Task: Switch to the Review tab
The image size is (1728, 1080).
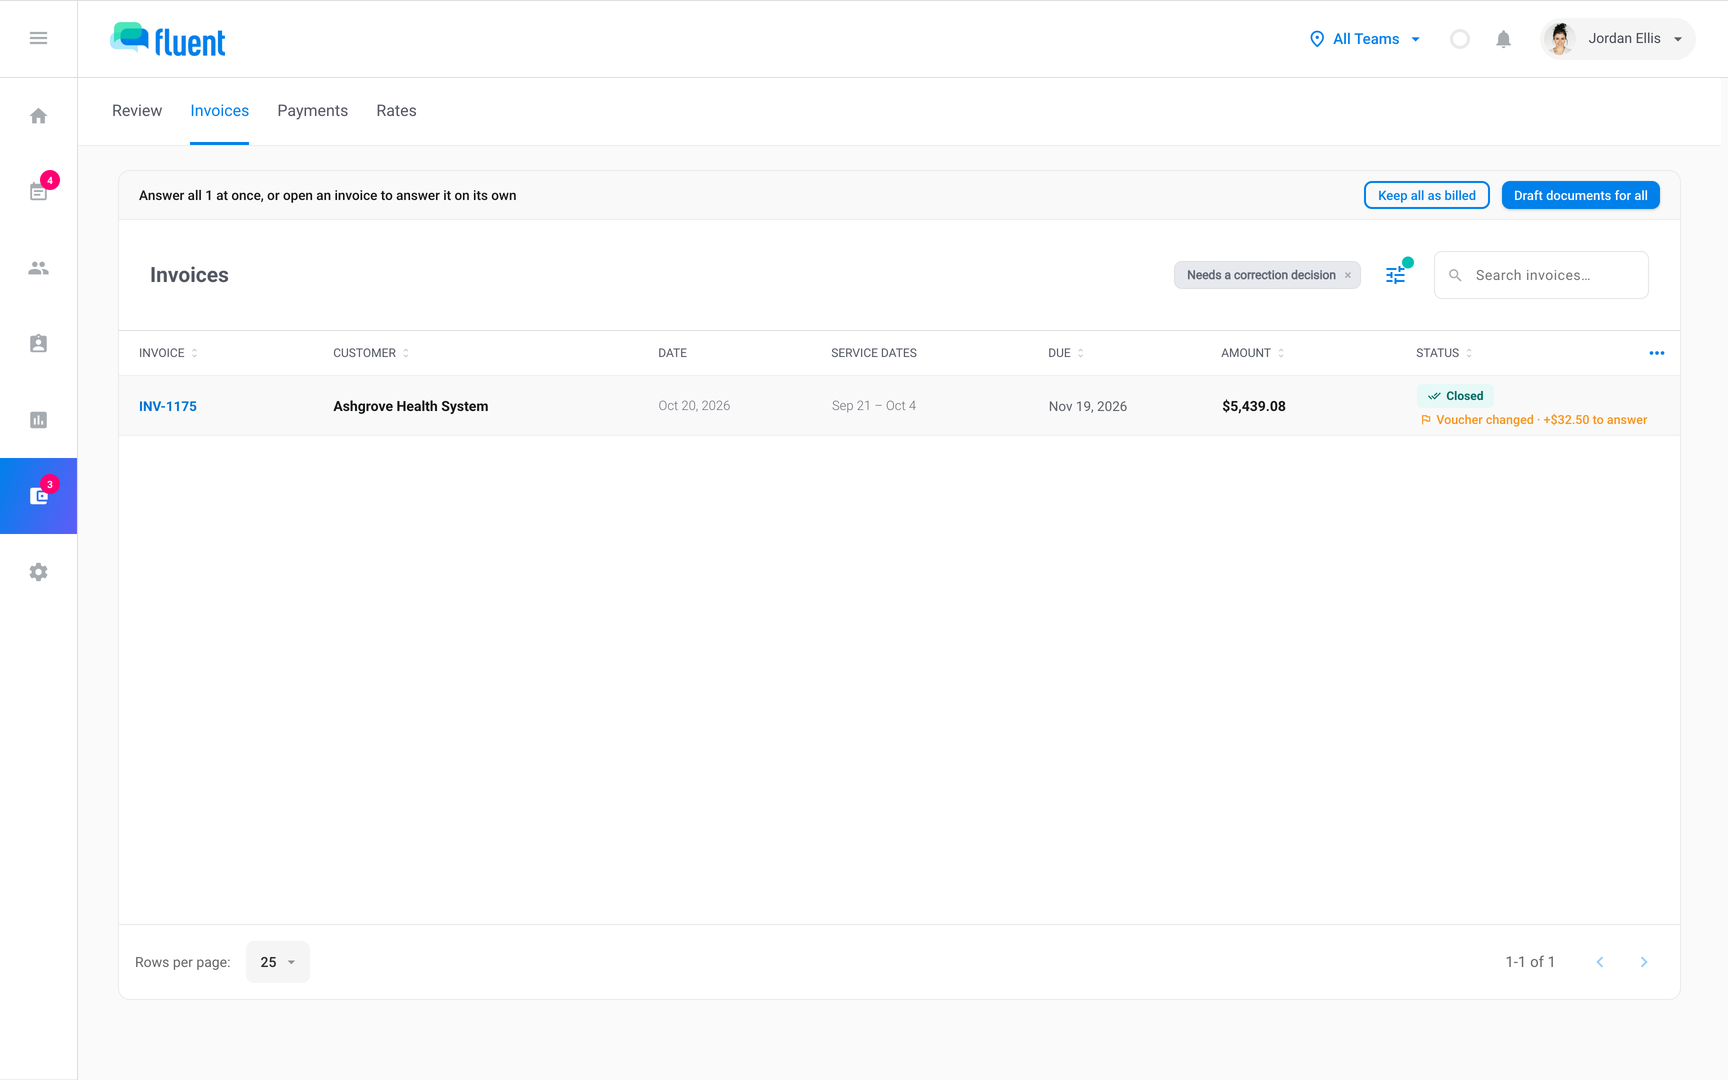Action: tap(137, 111)
